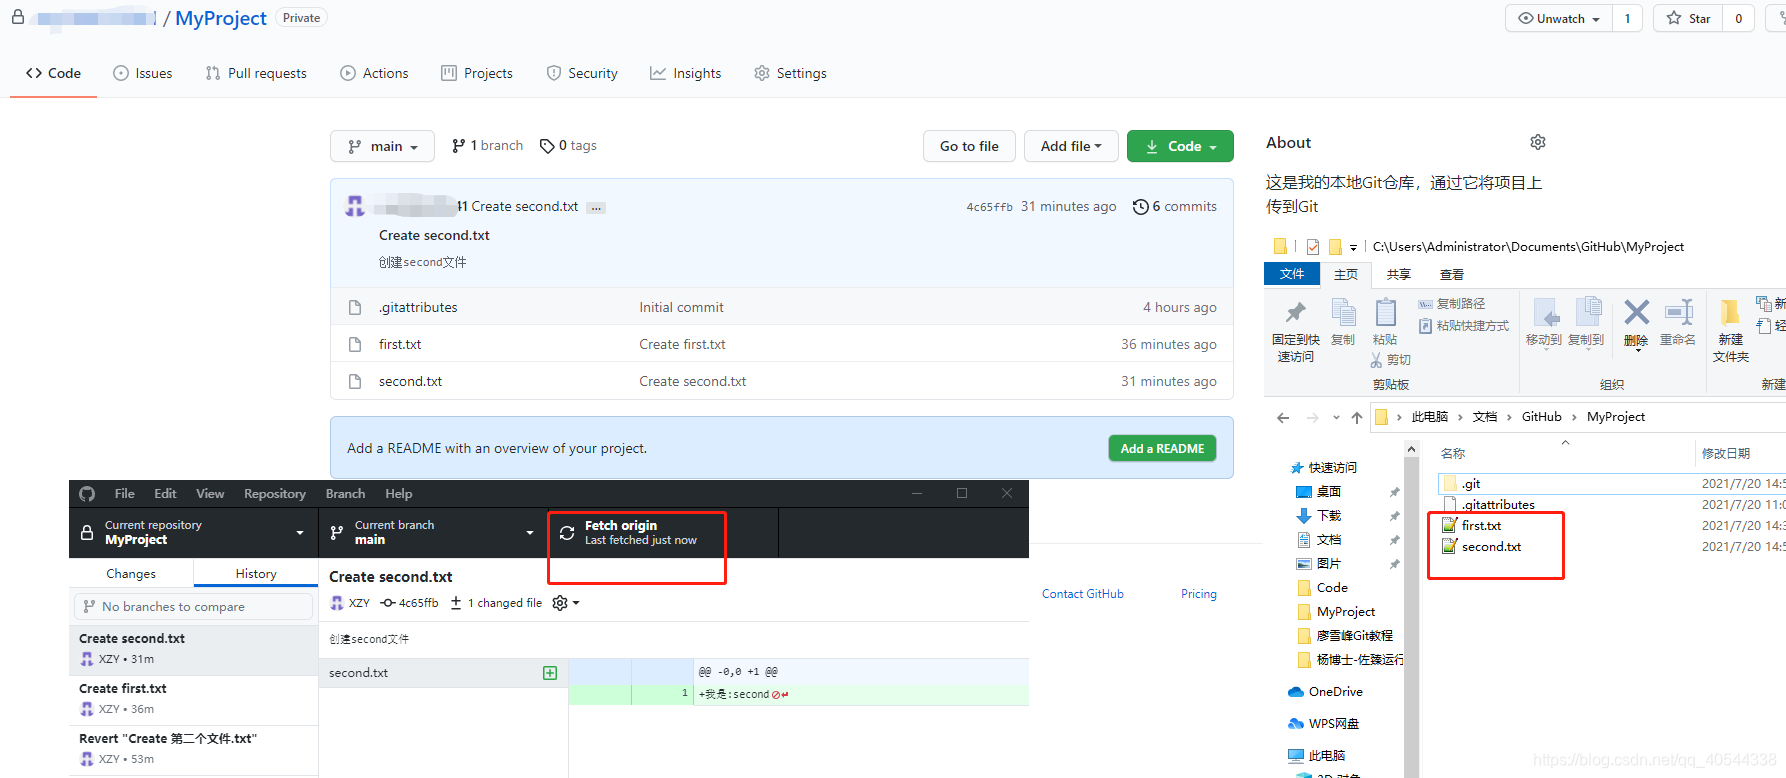Screen dimensions: 1786x778
Task: Open first.txt in the GitHub file list
Action: [x=400, y=344]
